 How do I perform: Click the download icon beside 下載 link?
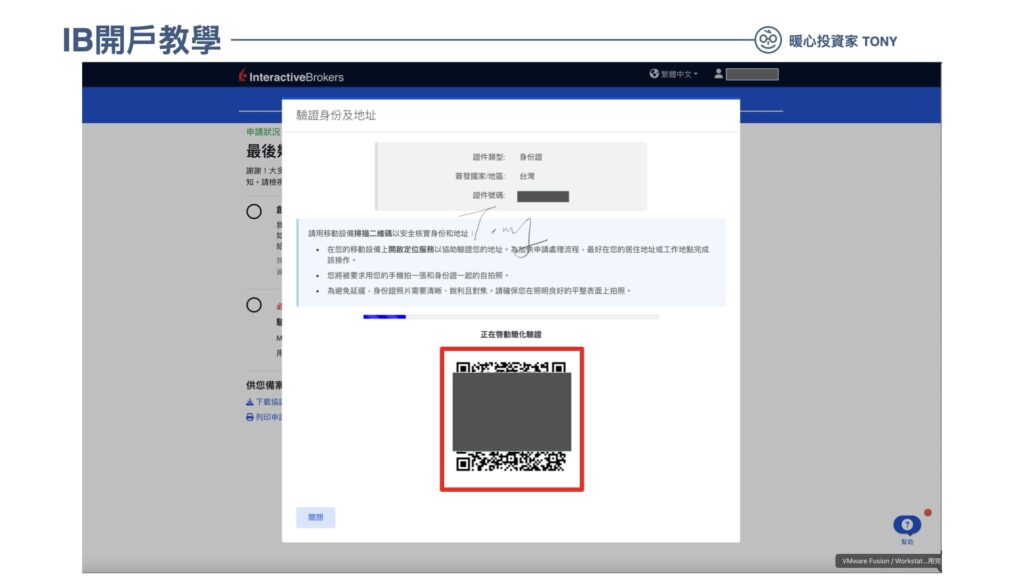[x=249, y=402]
